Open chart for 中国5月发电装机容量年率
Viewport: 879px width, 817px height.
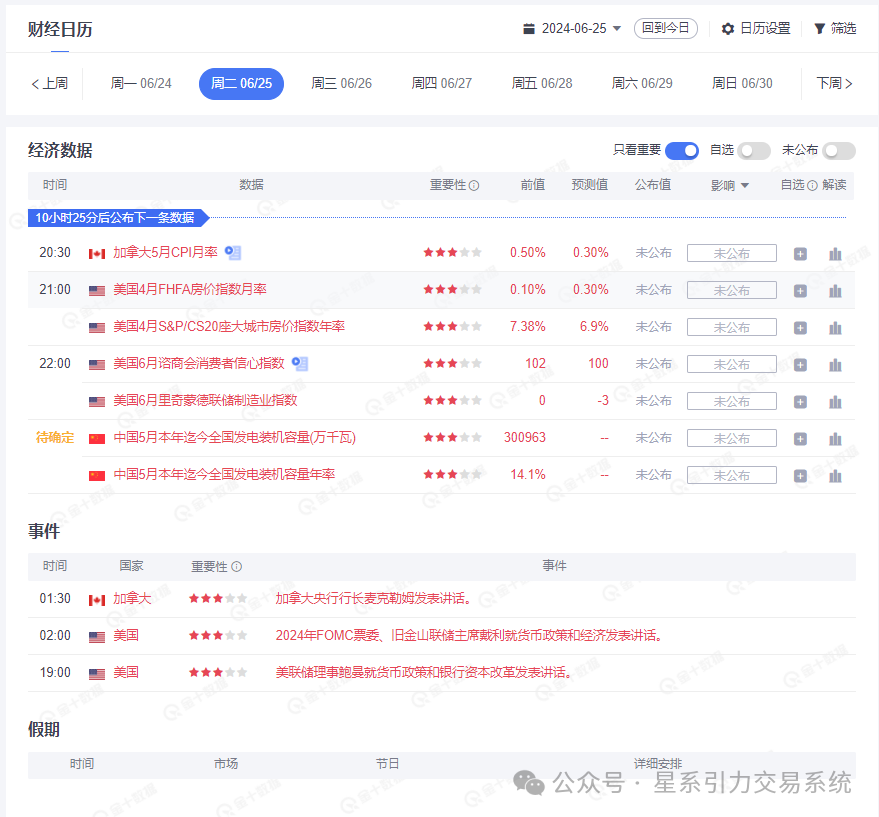coord(835,476)
